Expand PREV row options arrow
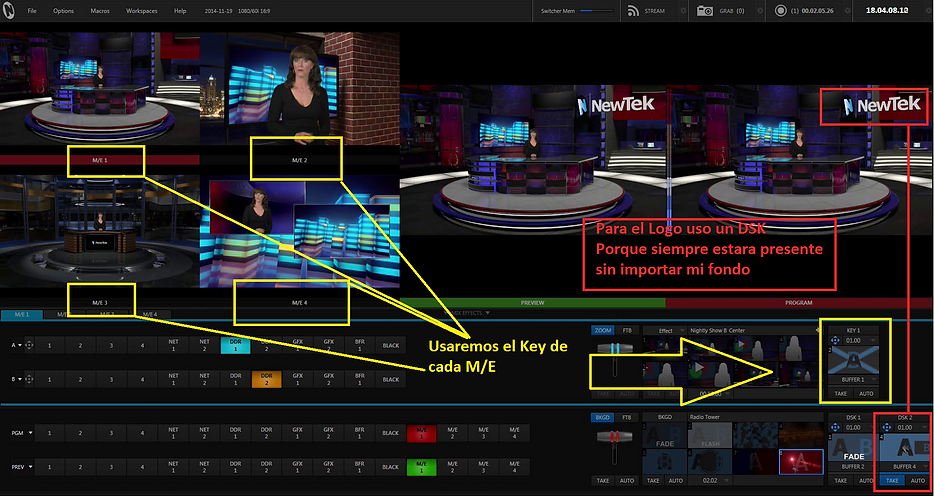This screenshot has width=934, height=496. (x=30, y=467)
